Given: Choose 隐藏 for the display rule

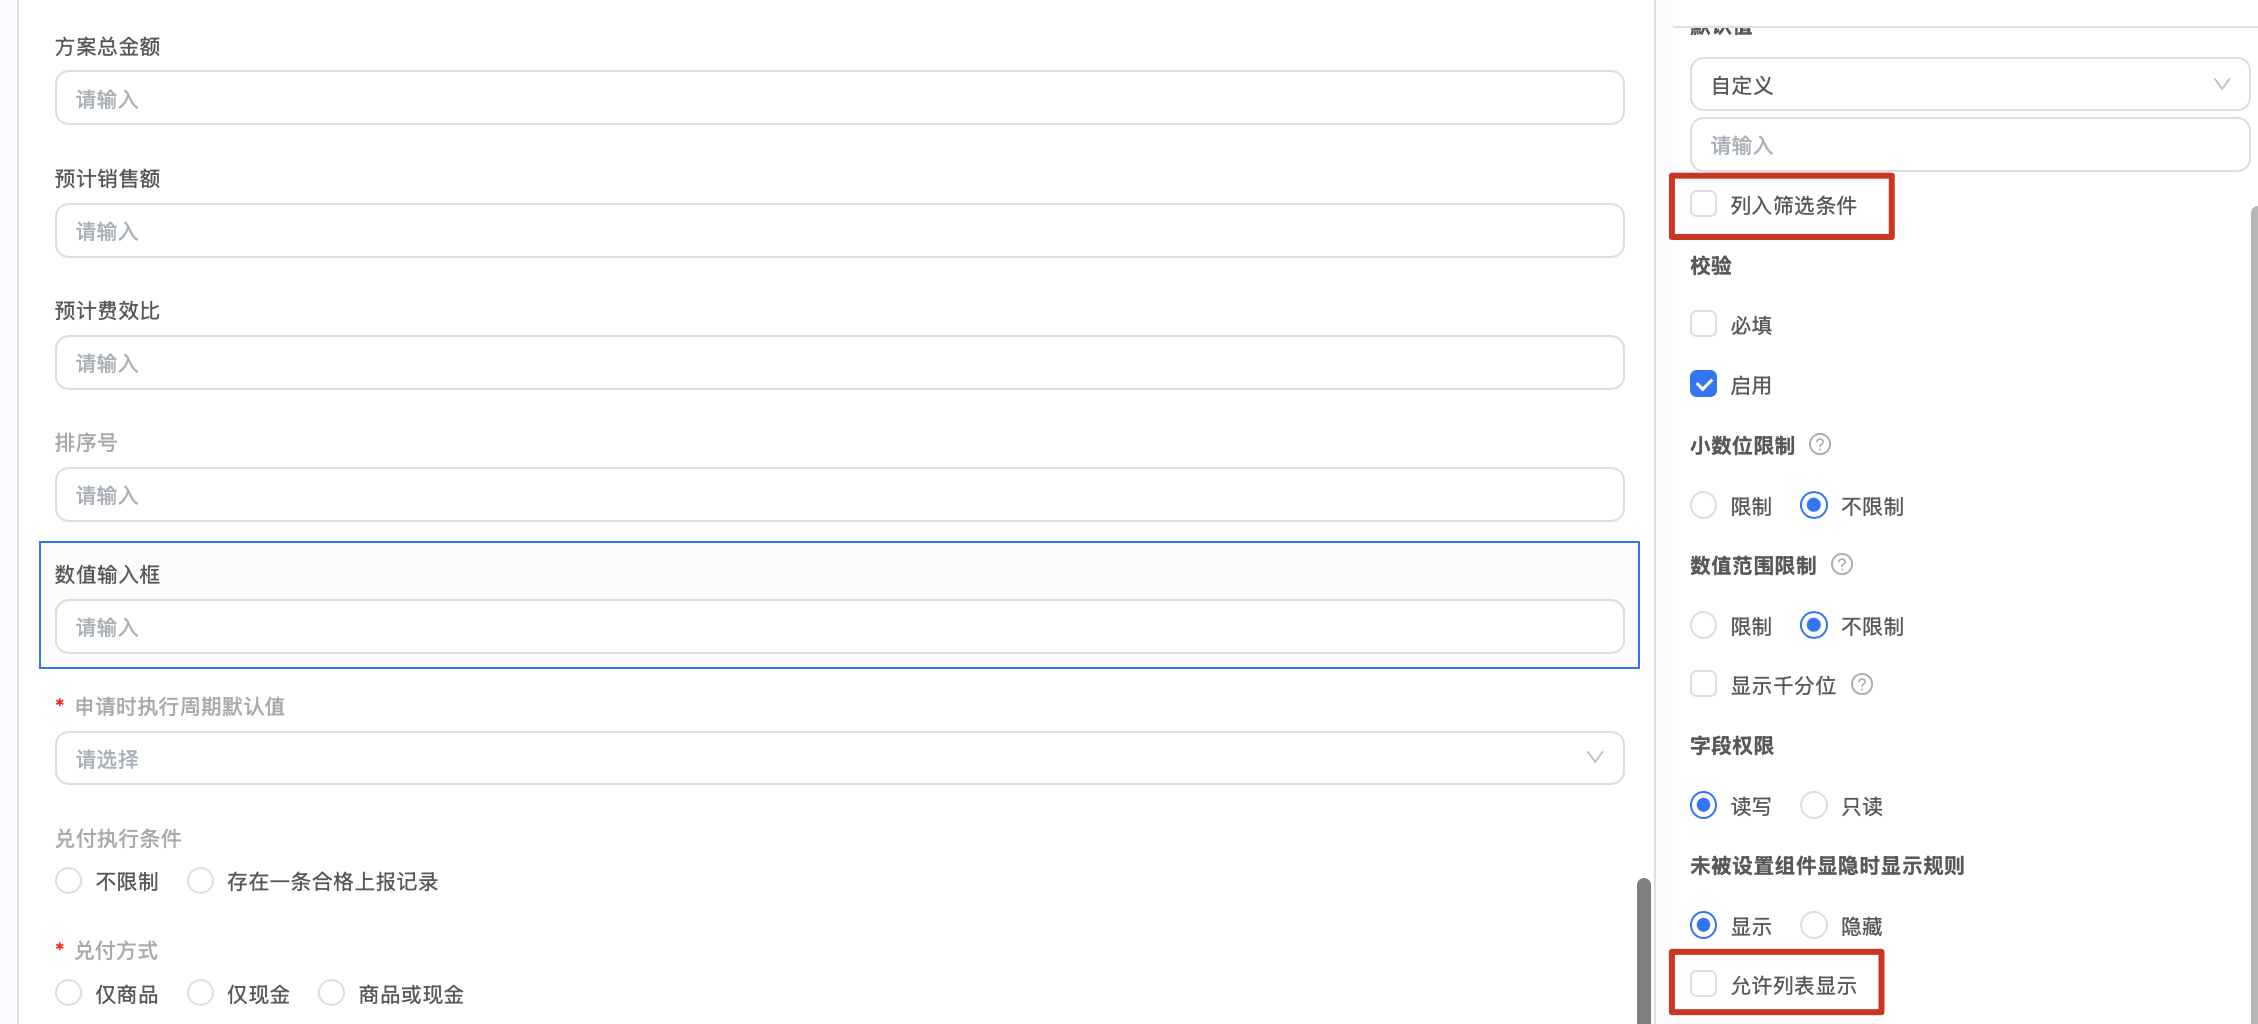Looking at the screenshot, I should point(1813,925).
